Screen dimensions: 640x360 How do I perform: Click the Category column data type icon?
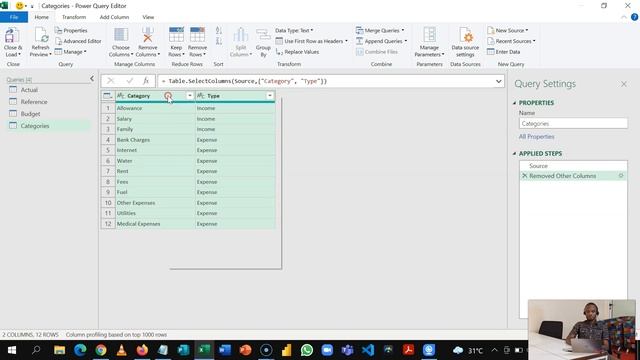[121, 96]
